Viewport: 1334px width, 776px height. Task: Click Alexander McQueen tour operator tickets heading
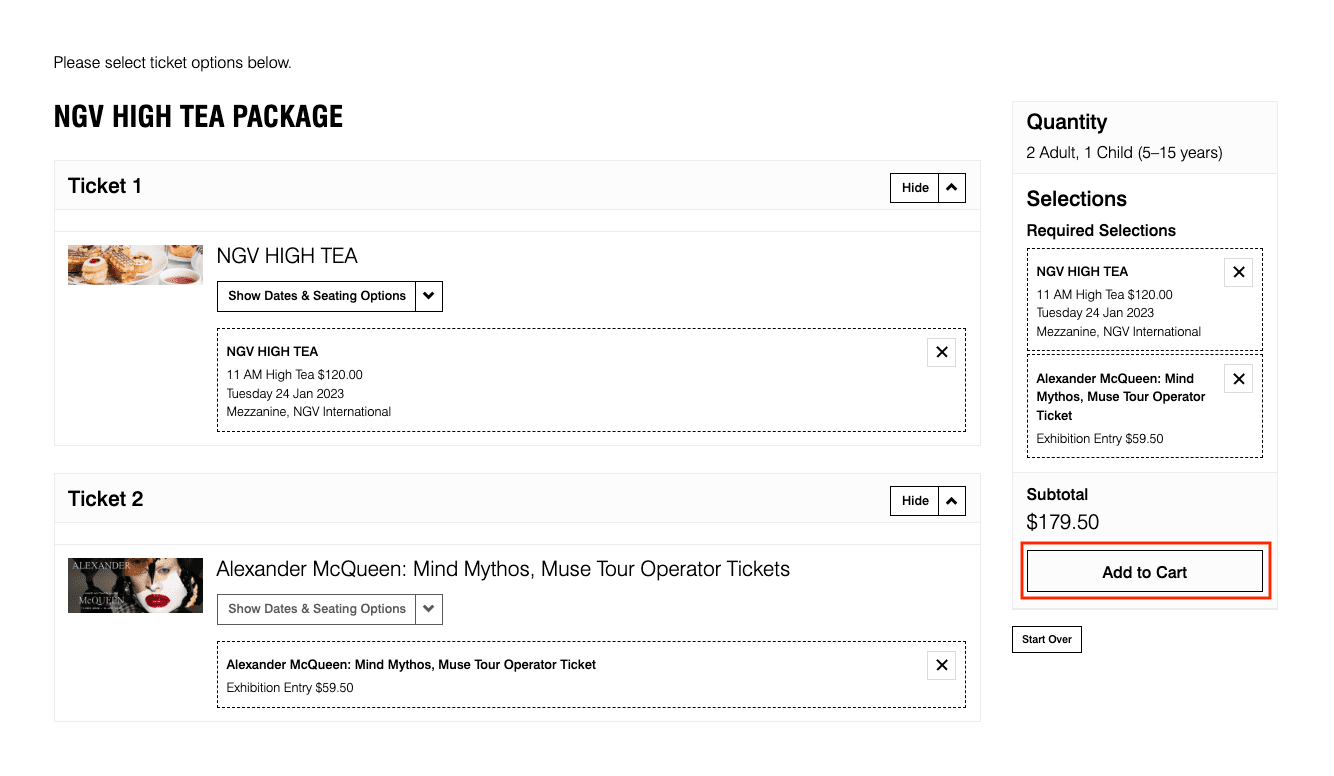503,569
